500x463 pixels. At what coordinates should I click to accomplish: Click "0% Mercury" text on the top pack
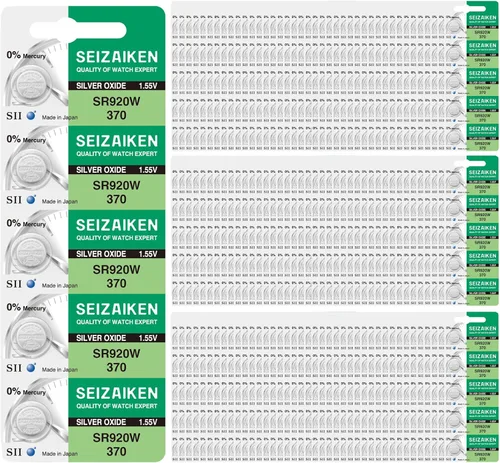click(x=26, y=55)
